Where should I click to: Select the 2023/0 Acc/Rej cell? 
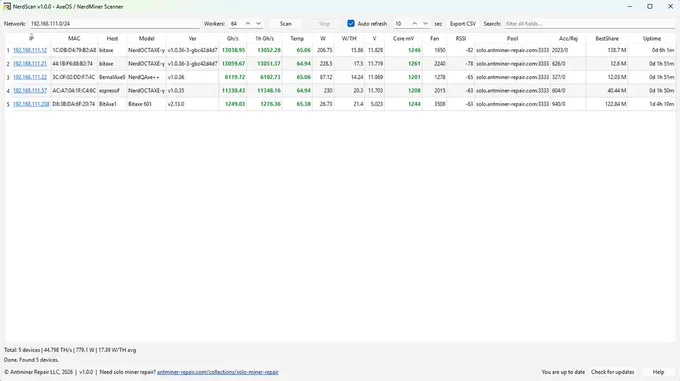tap(568, 50)
